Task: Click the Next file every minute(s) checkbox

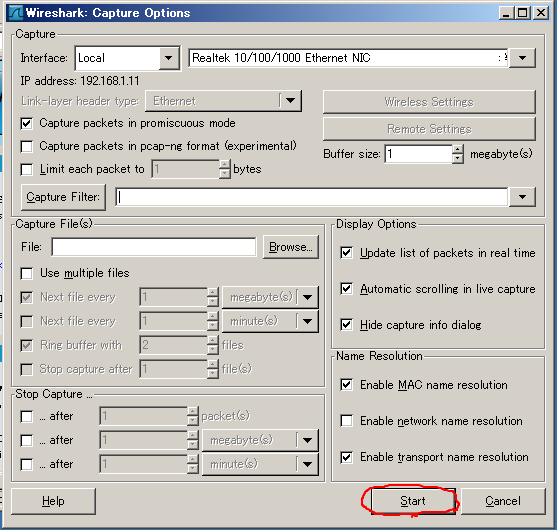Action: coord(27,321)
